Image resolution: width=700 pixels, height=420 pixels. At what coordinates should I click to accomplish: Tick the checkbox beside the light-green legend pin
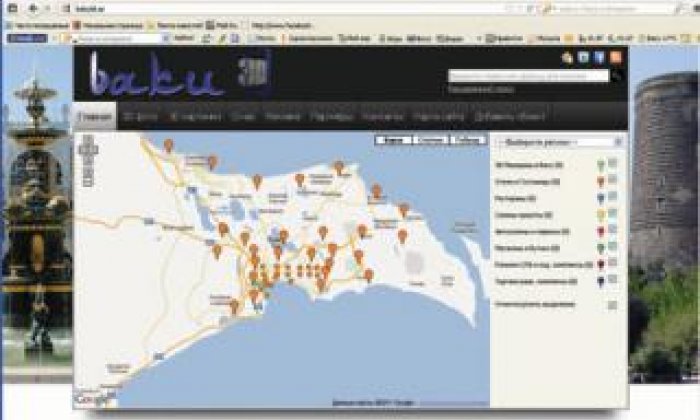pyautogui.click(x=613, y=163)
